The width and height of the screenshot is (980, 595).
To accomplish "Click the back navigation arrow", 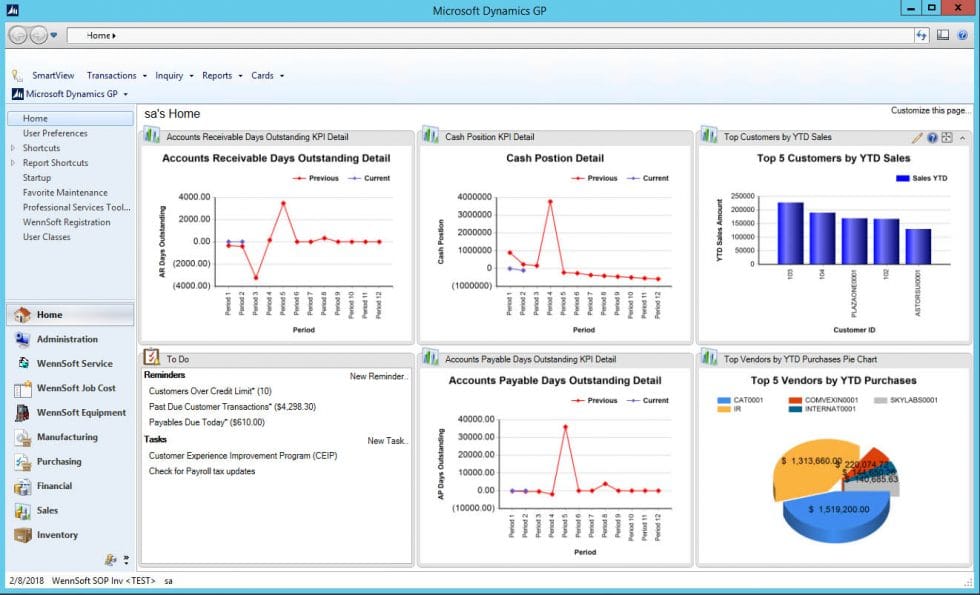I will pos(16,33).
